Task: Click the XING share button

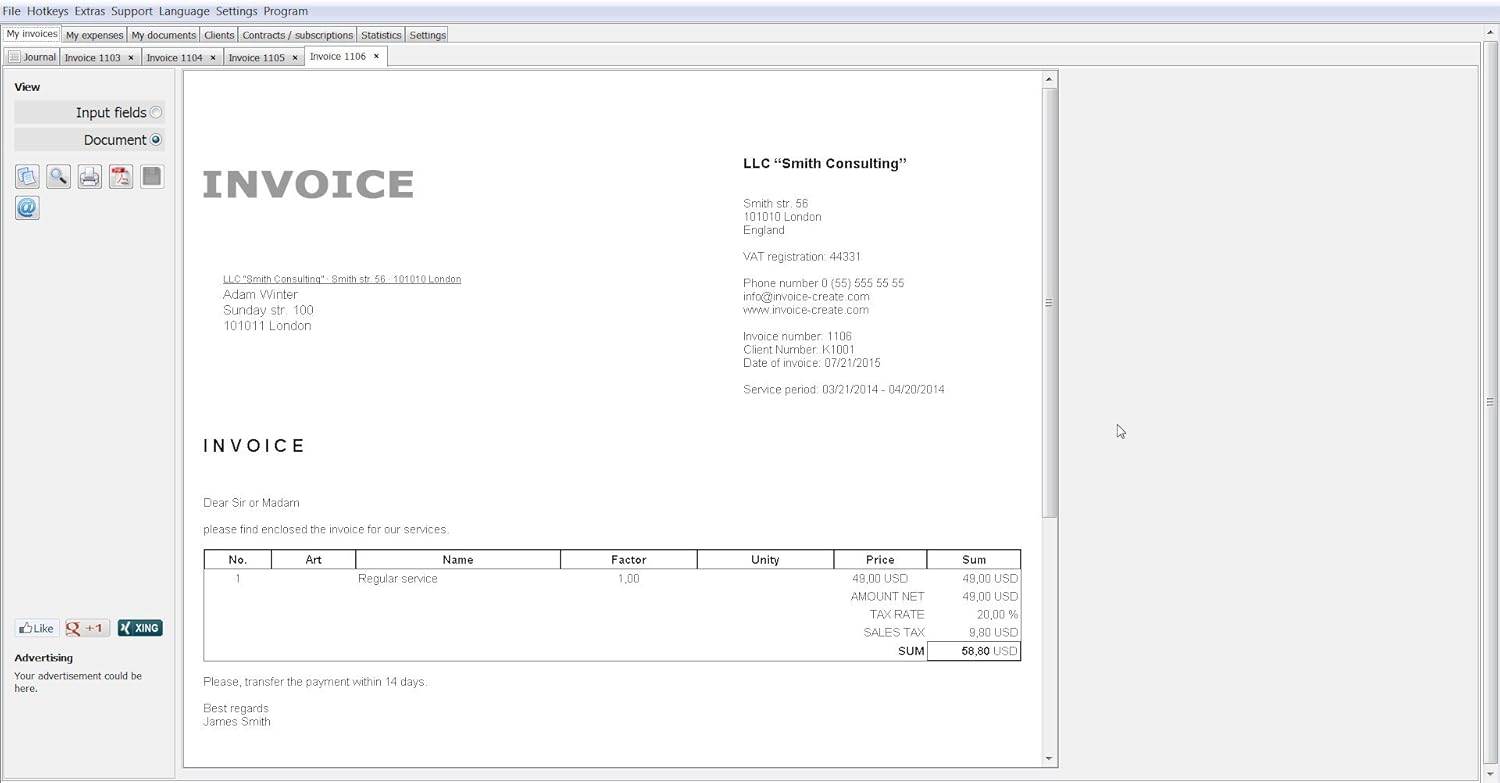Action: tap(140, 628)
